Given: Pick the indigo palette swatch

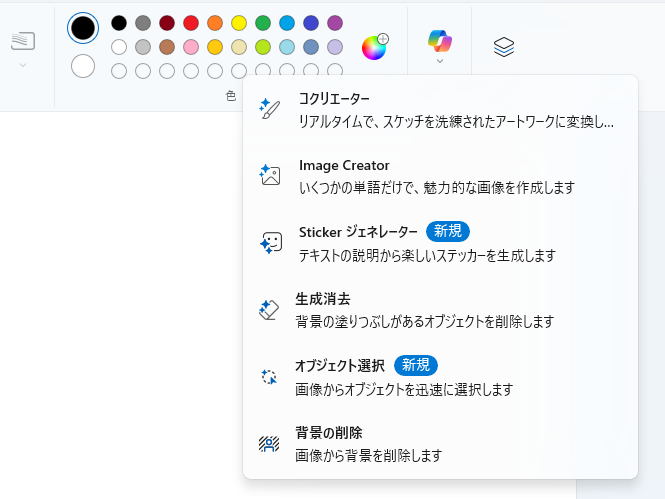Looking at the screenshot, I should (311, 23).
